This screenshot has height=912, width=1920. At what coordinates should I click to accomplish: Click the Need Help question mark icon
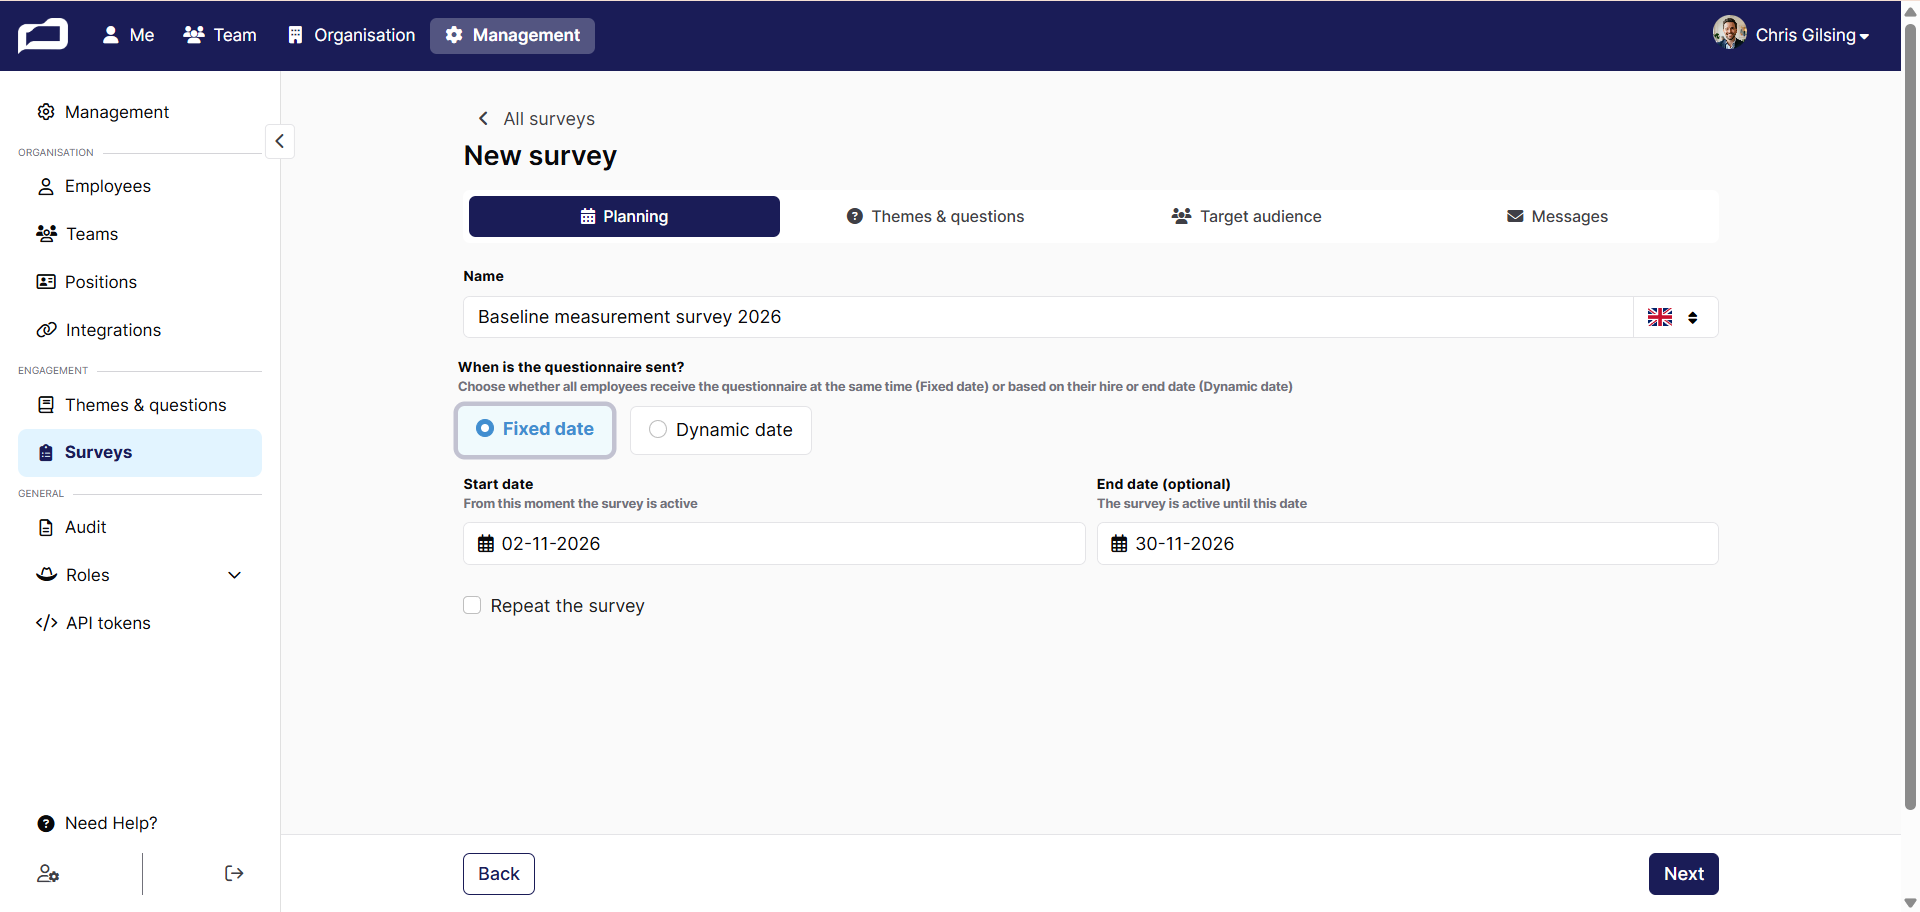[x=46, y=823]
